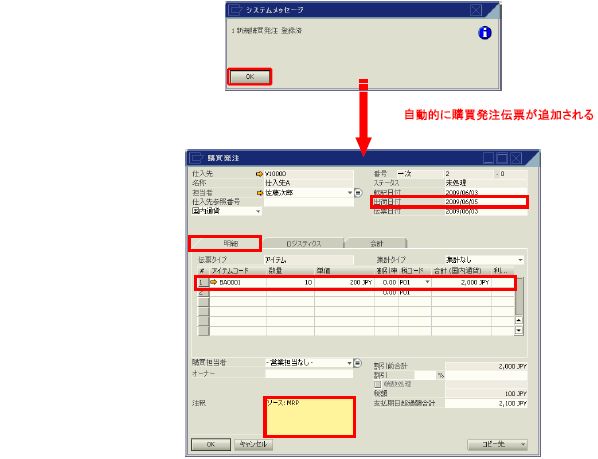Viewport: 598px width, 459px height.
Task: Click the orange link arrow beside contact person
Action: 260,193
